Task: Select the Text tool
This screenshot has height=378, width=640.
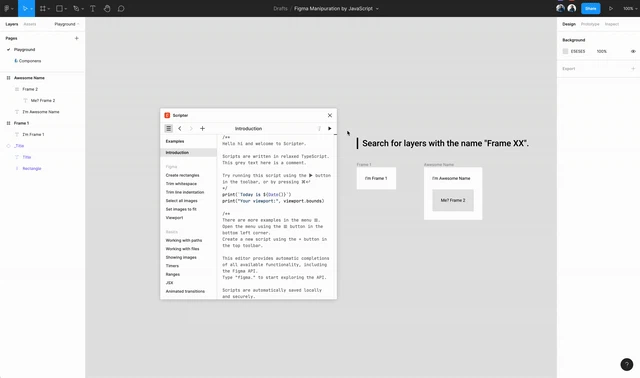Action: (93, 8)
